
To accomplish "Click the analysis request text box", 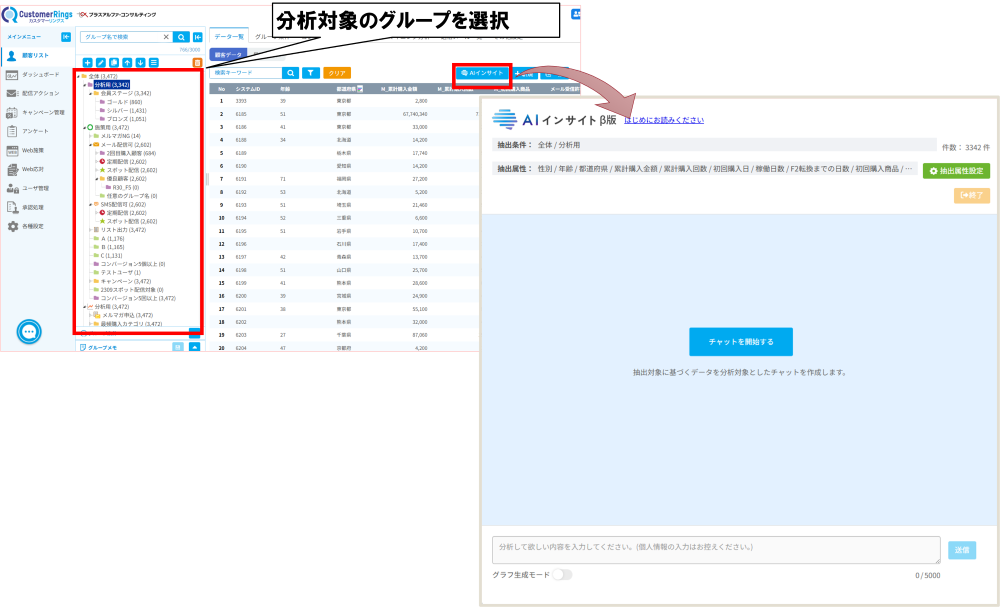I will coord(716,550).
